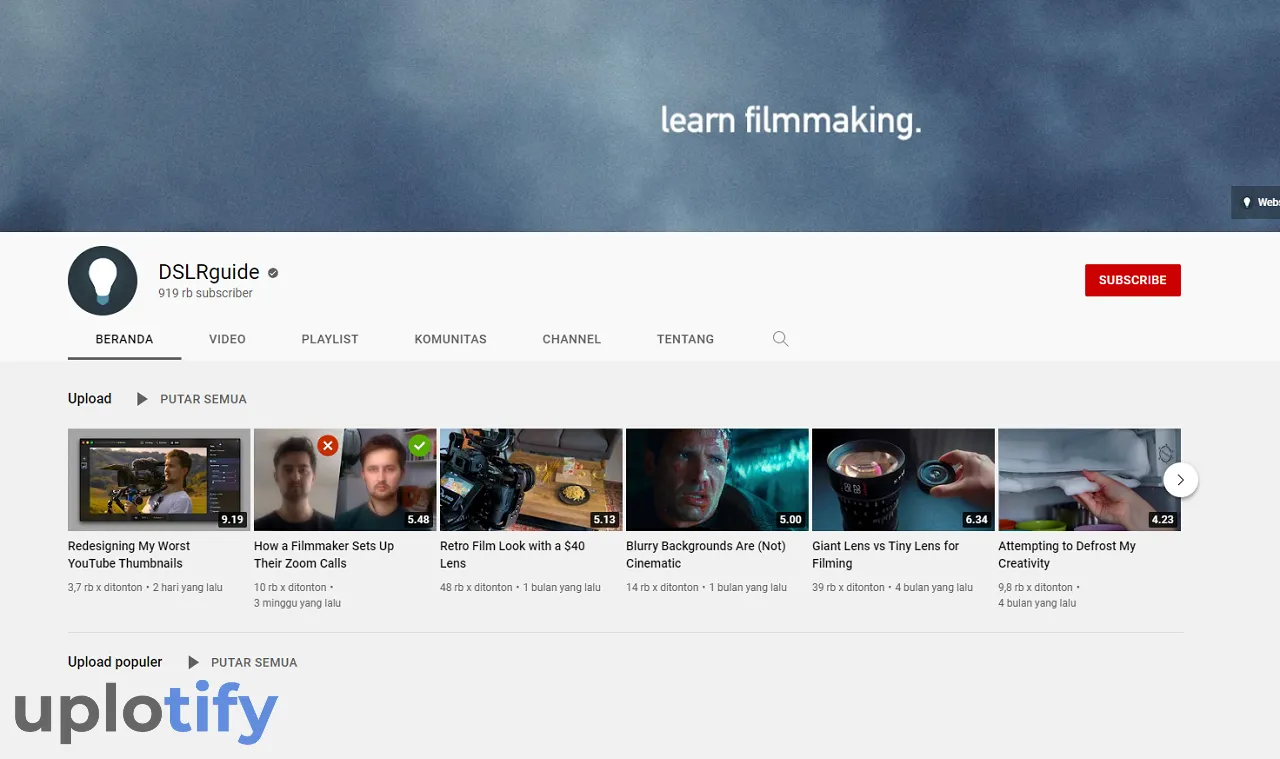Open the Video tab
1280x759 pixels.
(227, 339)
